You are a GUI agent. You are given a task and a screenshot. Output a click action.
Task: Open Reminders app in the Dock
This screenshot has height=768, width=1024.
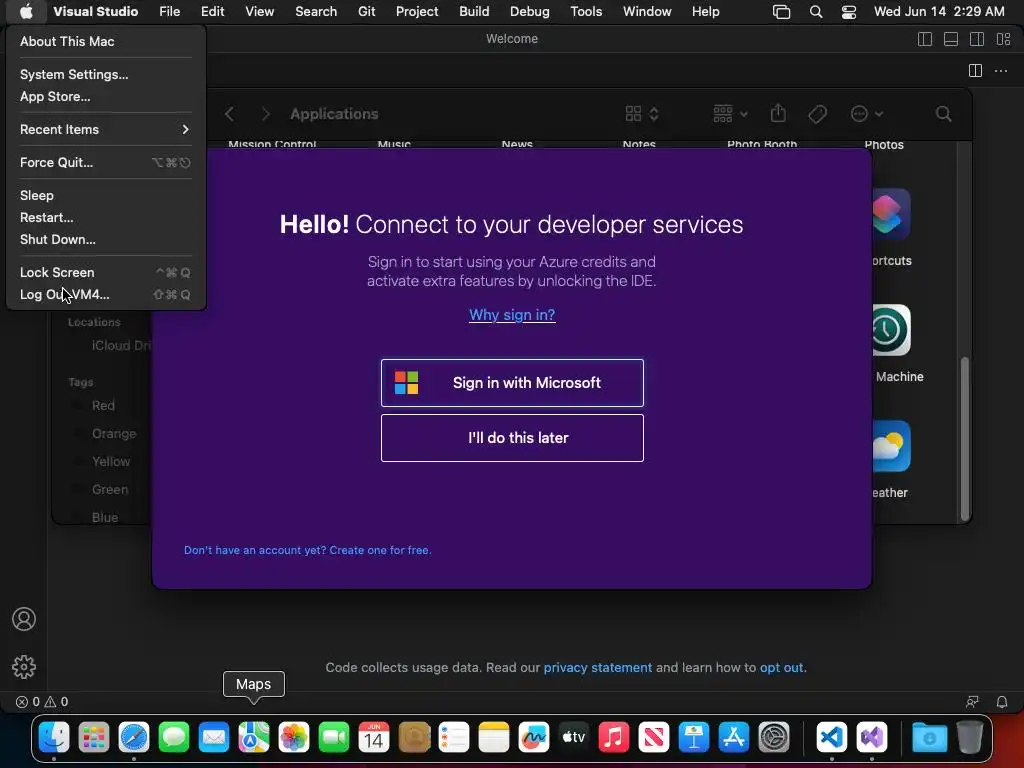pyautogui.click(x=454, y=738)
